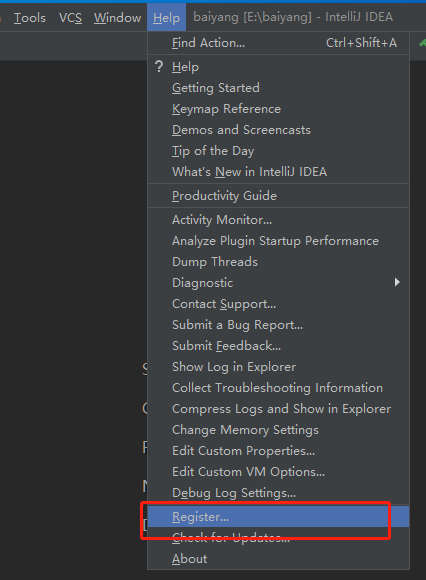Image resolution: width=426 pixels, height=580 pixels.
Task: Select Find Action... entry
Action: pyautogui.click(x=278, y=43)
